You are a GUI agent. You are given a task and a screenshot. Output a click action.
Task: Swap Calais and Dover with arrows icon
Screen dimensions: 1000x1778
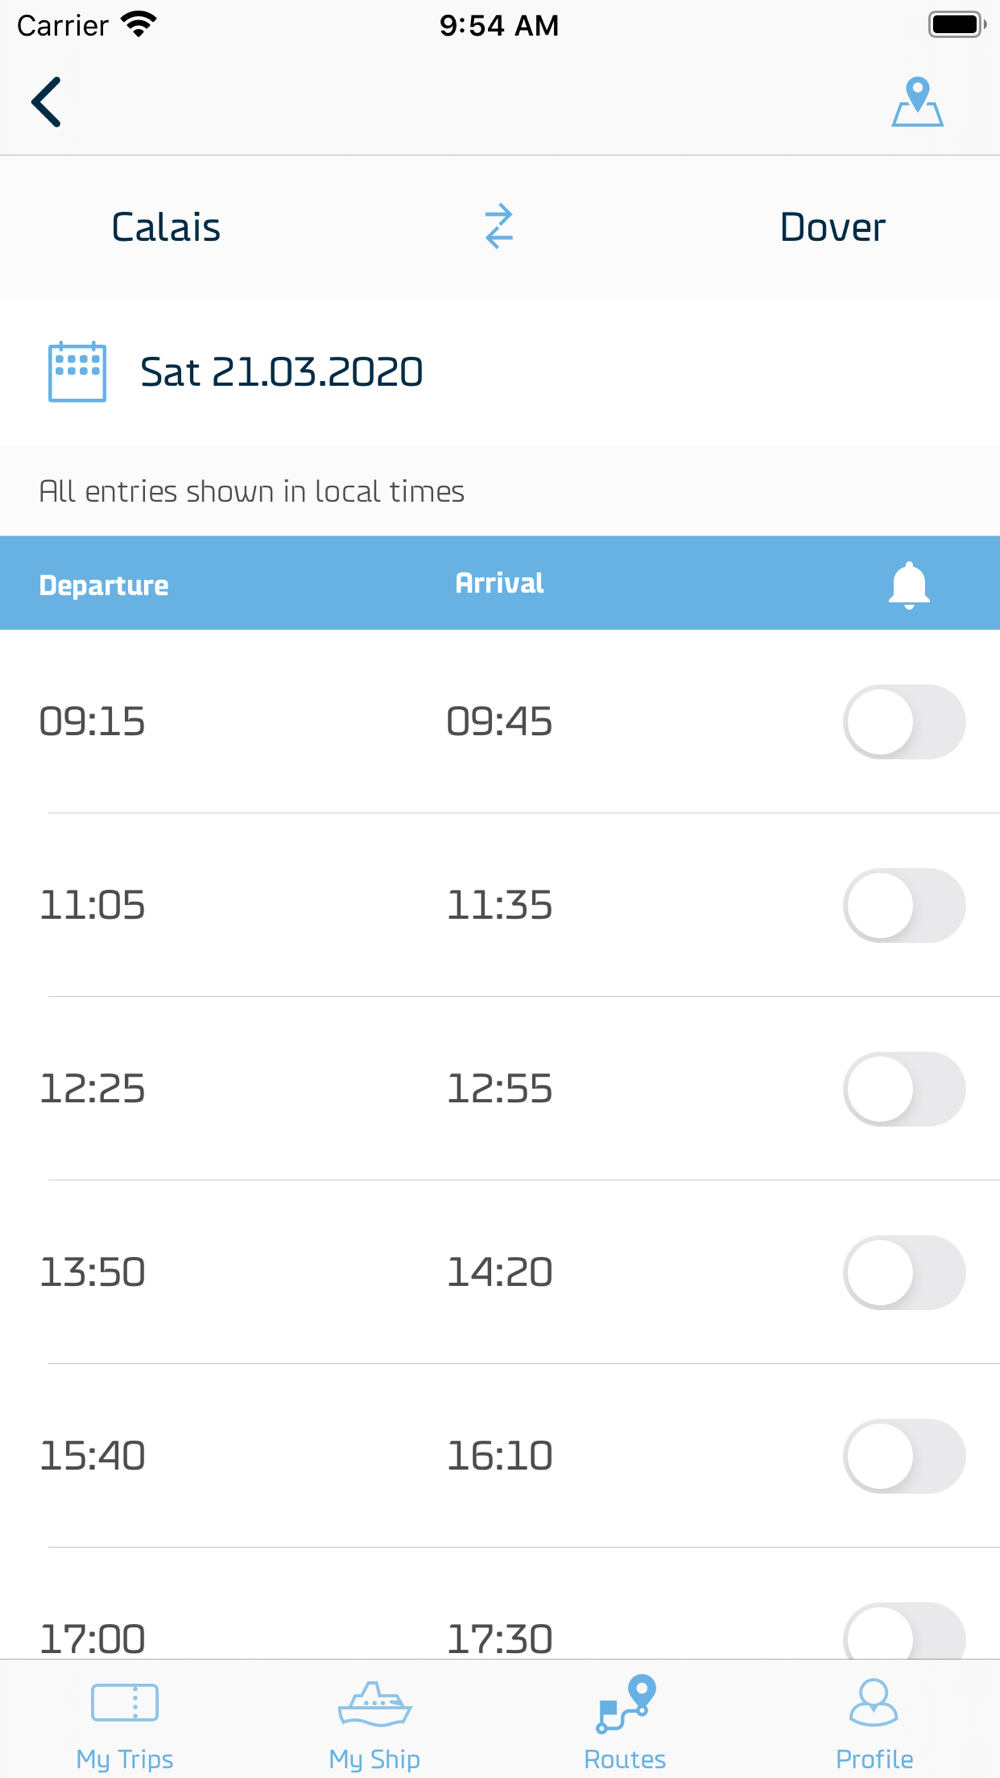click(499, 227)
